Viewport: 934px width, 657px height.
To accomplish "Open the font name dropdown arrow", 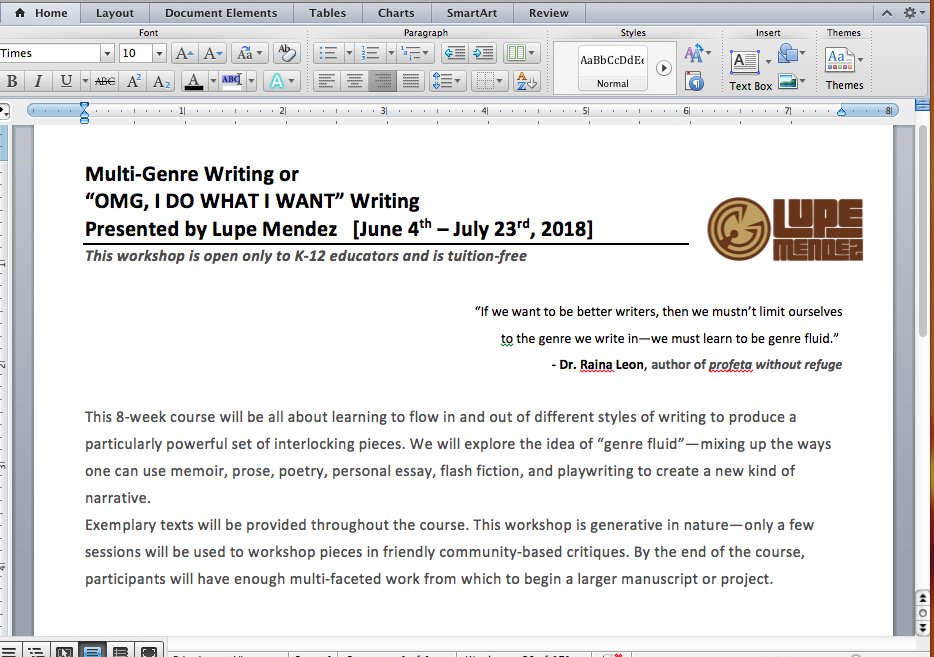I will click(x=107, y=54).
